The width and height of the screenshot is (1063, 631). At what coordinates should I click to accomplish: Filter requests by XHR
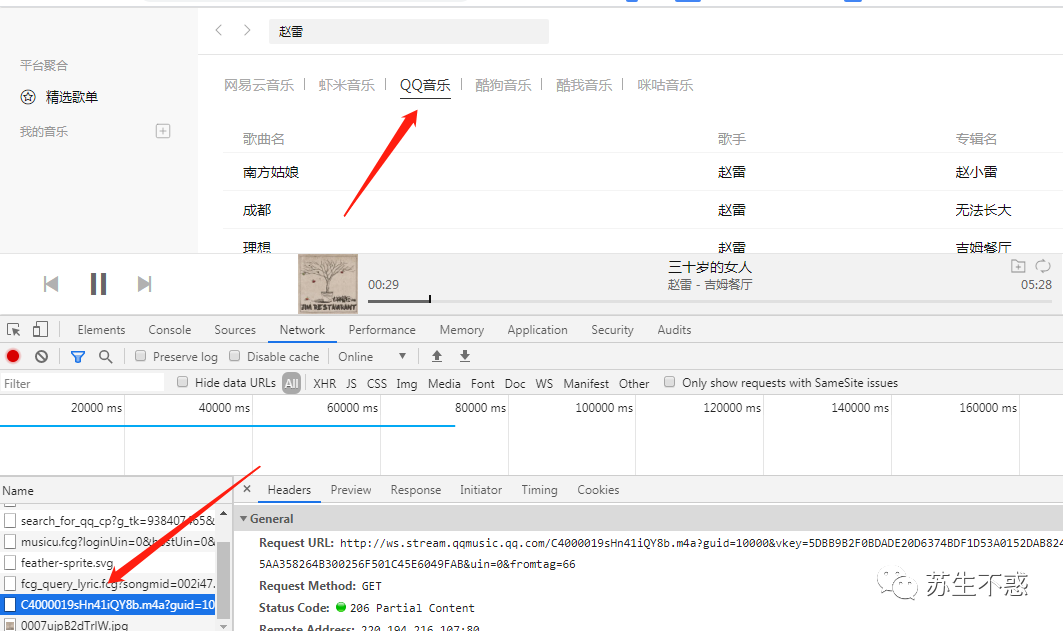click(x=325, y=384)
